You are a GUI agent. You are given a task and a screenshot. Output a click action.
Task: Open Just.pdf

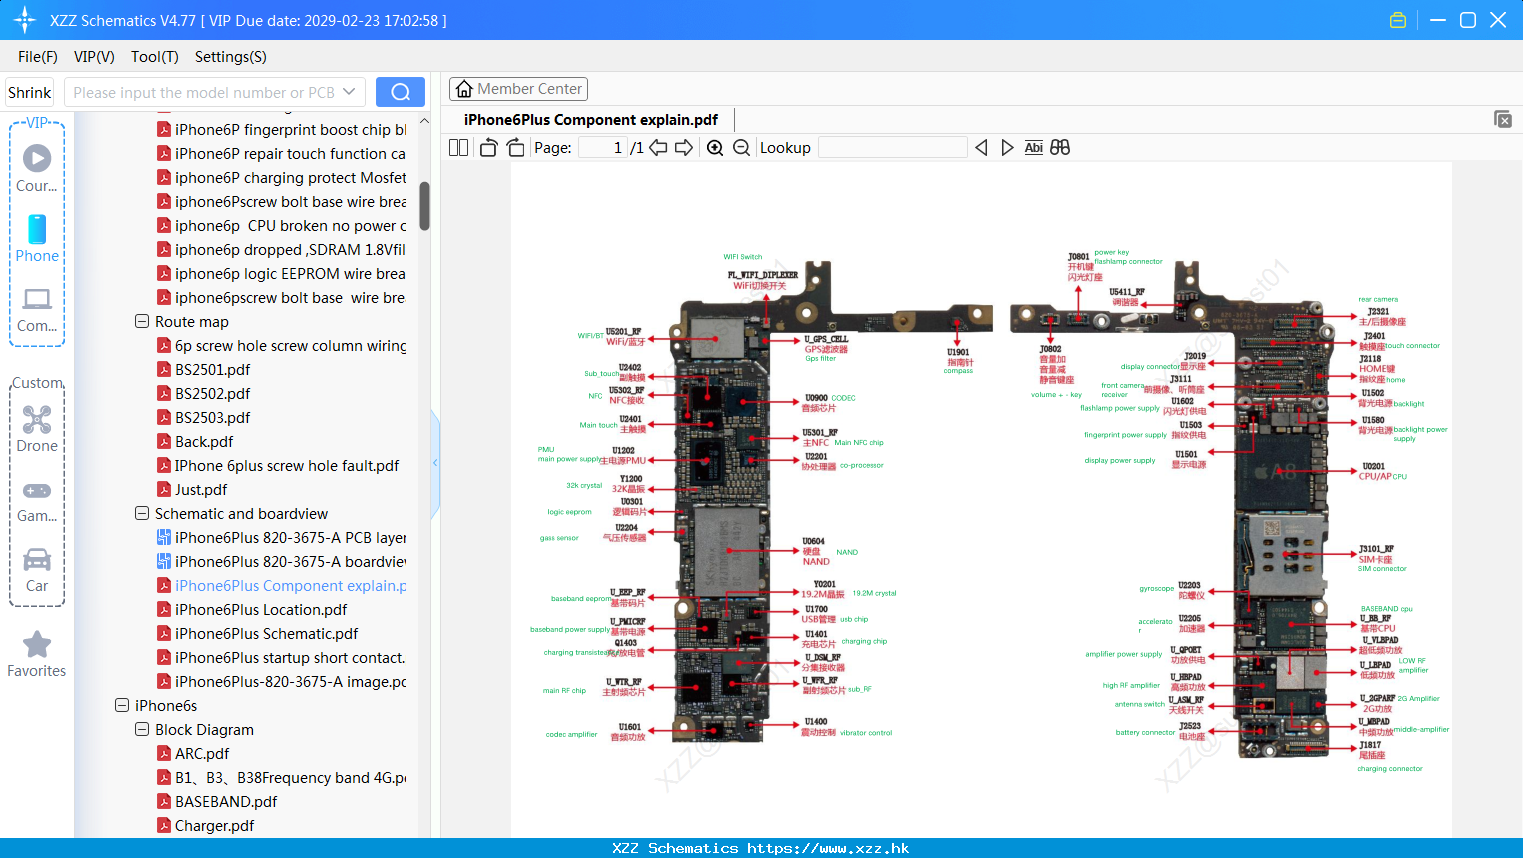pos(192,490)
